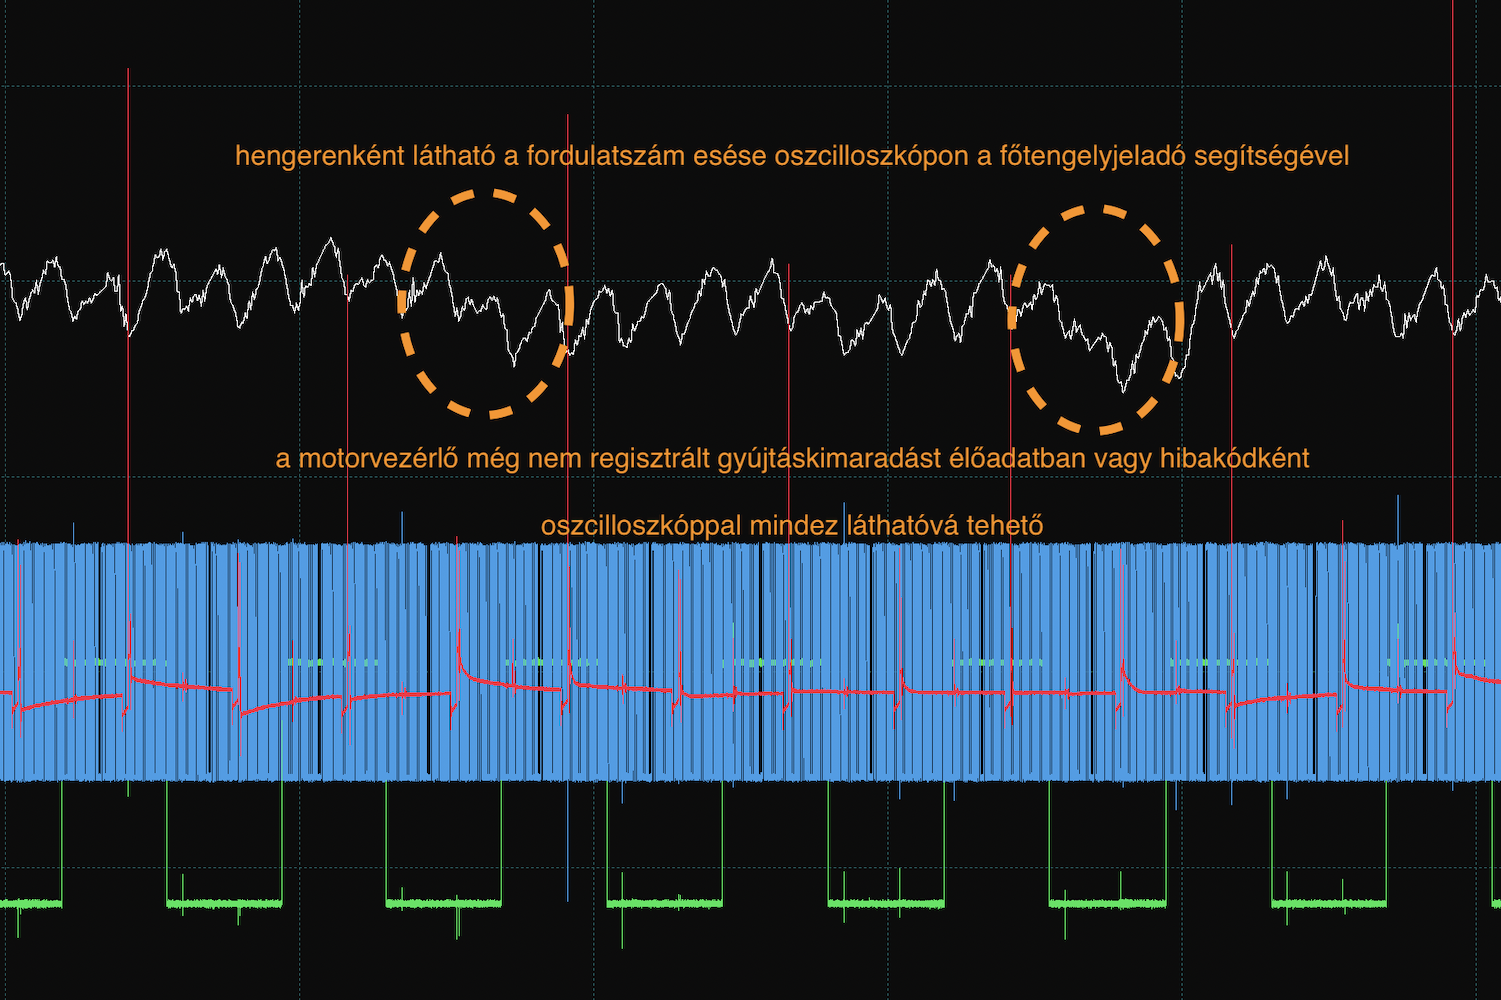1501x1000 pixels.
Task: Select the top annotation starting with 'hengerenként látható'
Action: (x=791, y=156)
